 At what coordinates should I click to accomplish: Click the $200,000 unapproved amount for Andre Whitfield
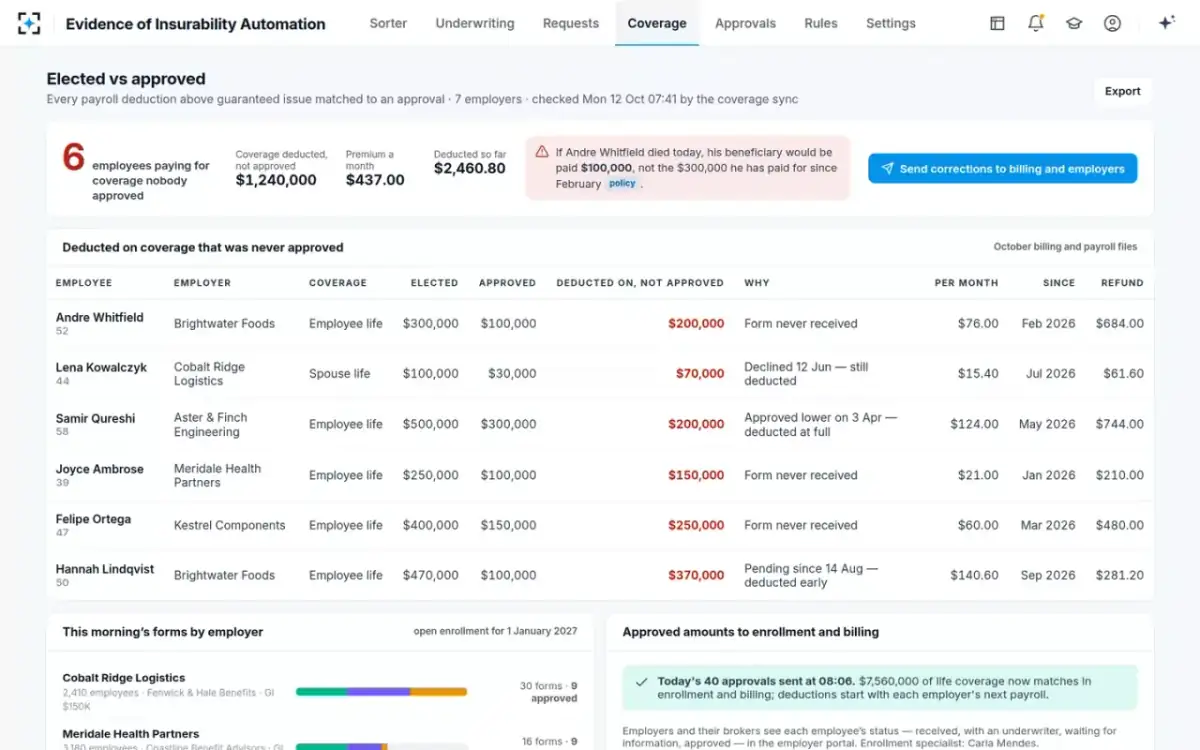tap(696, 324)
